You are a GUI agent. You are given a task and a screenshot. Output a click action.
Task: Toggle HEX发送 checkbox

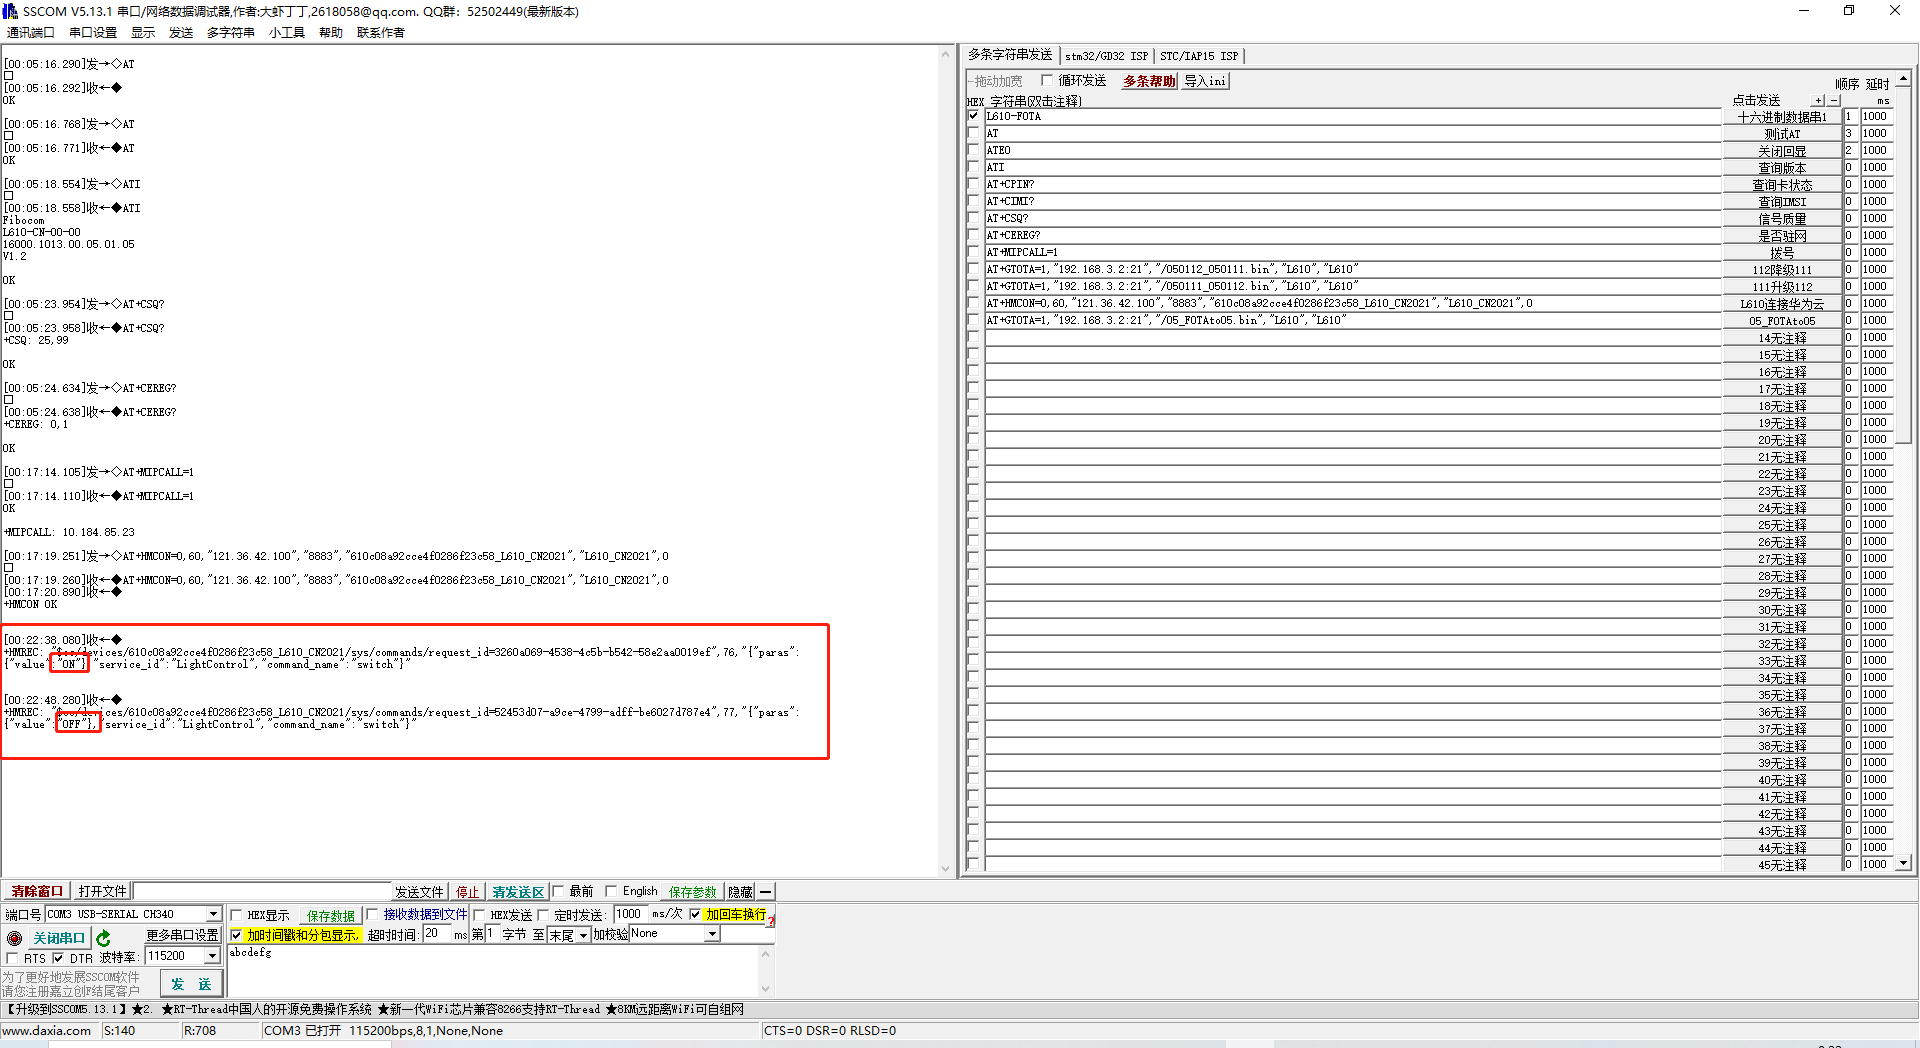coord(479,915)
